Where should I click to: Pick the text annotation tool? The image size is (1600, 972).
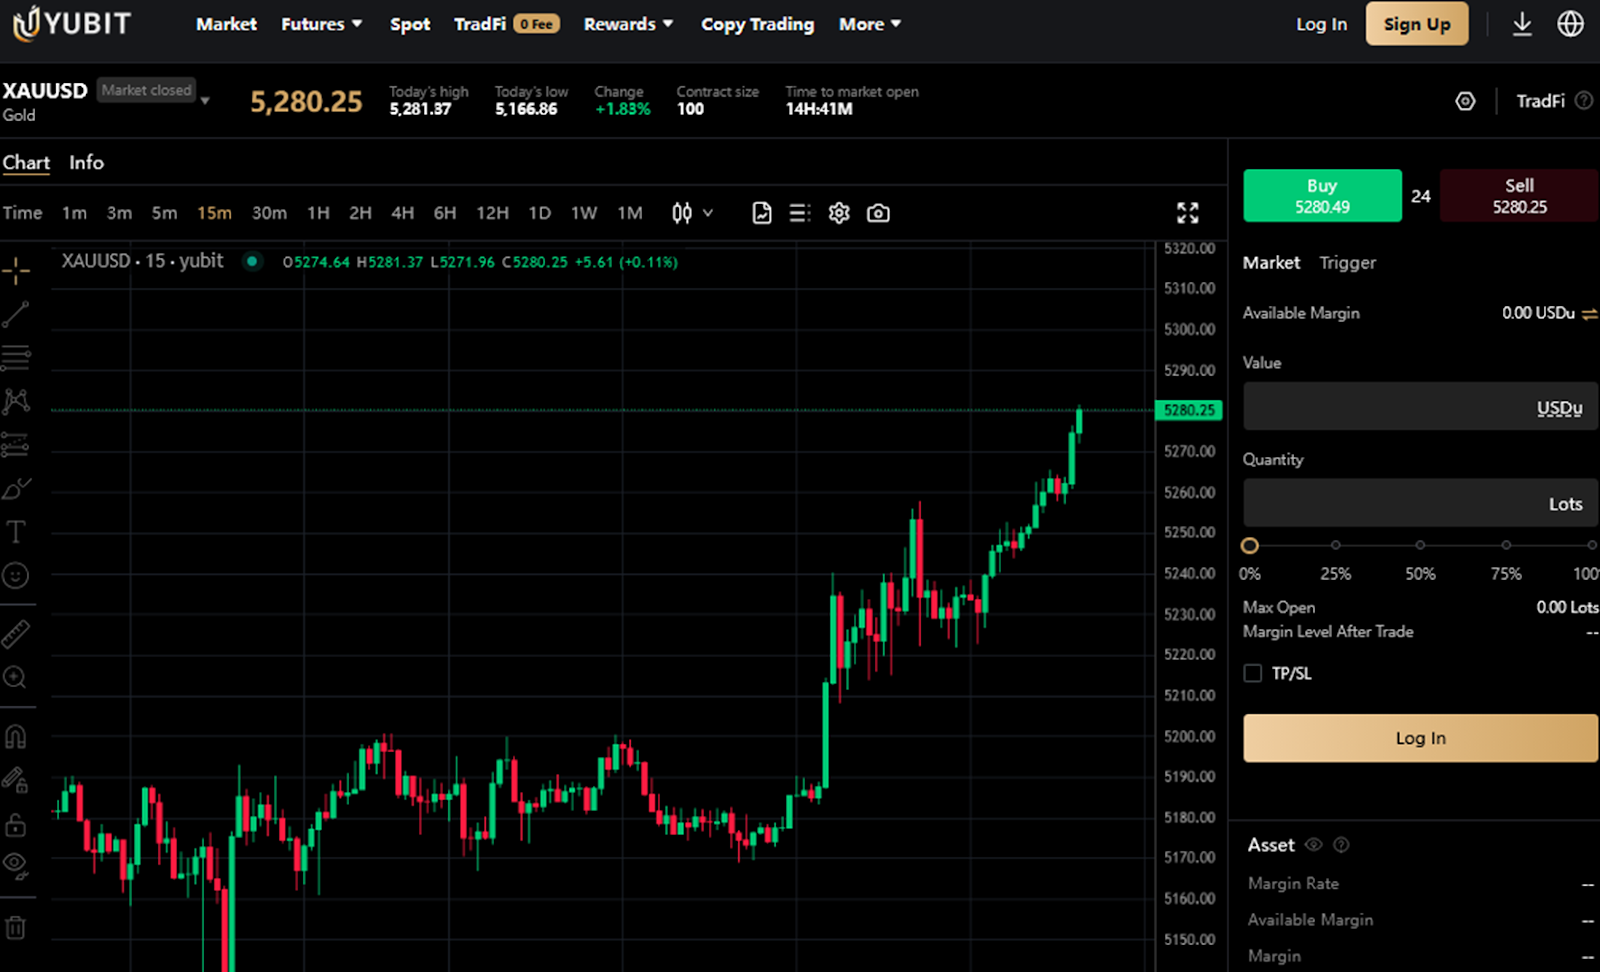click(16, 532)
